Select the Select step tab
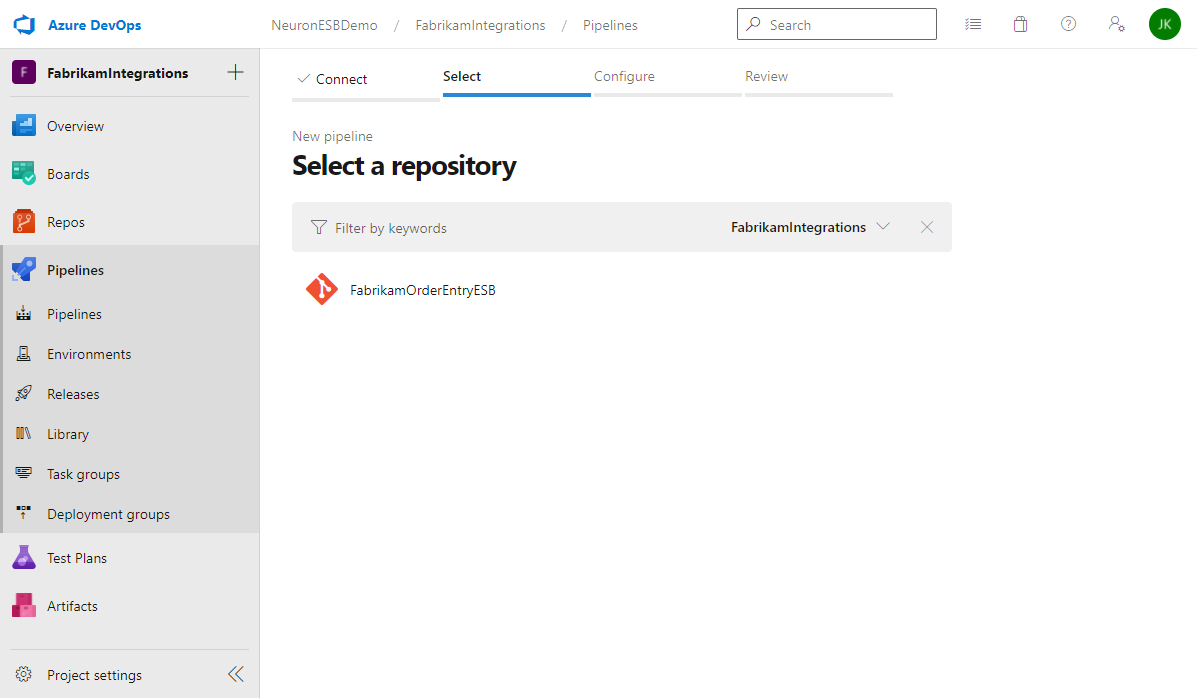Image resolution: width=1197 pixels, height=698 pixels. point(517,78)
